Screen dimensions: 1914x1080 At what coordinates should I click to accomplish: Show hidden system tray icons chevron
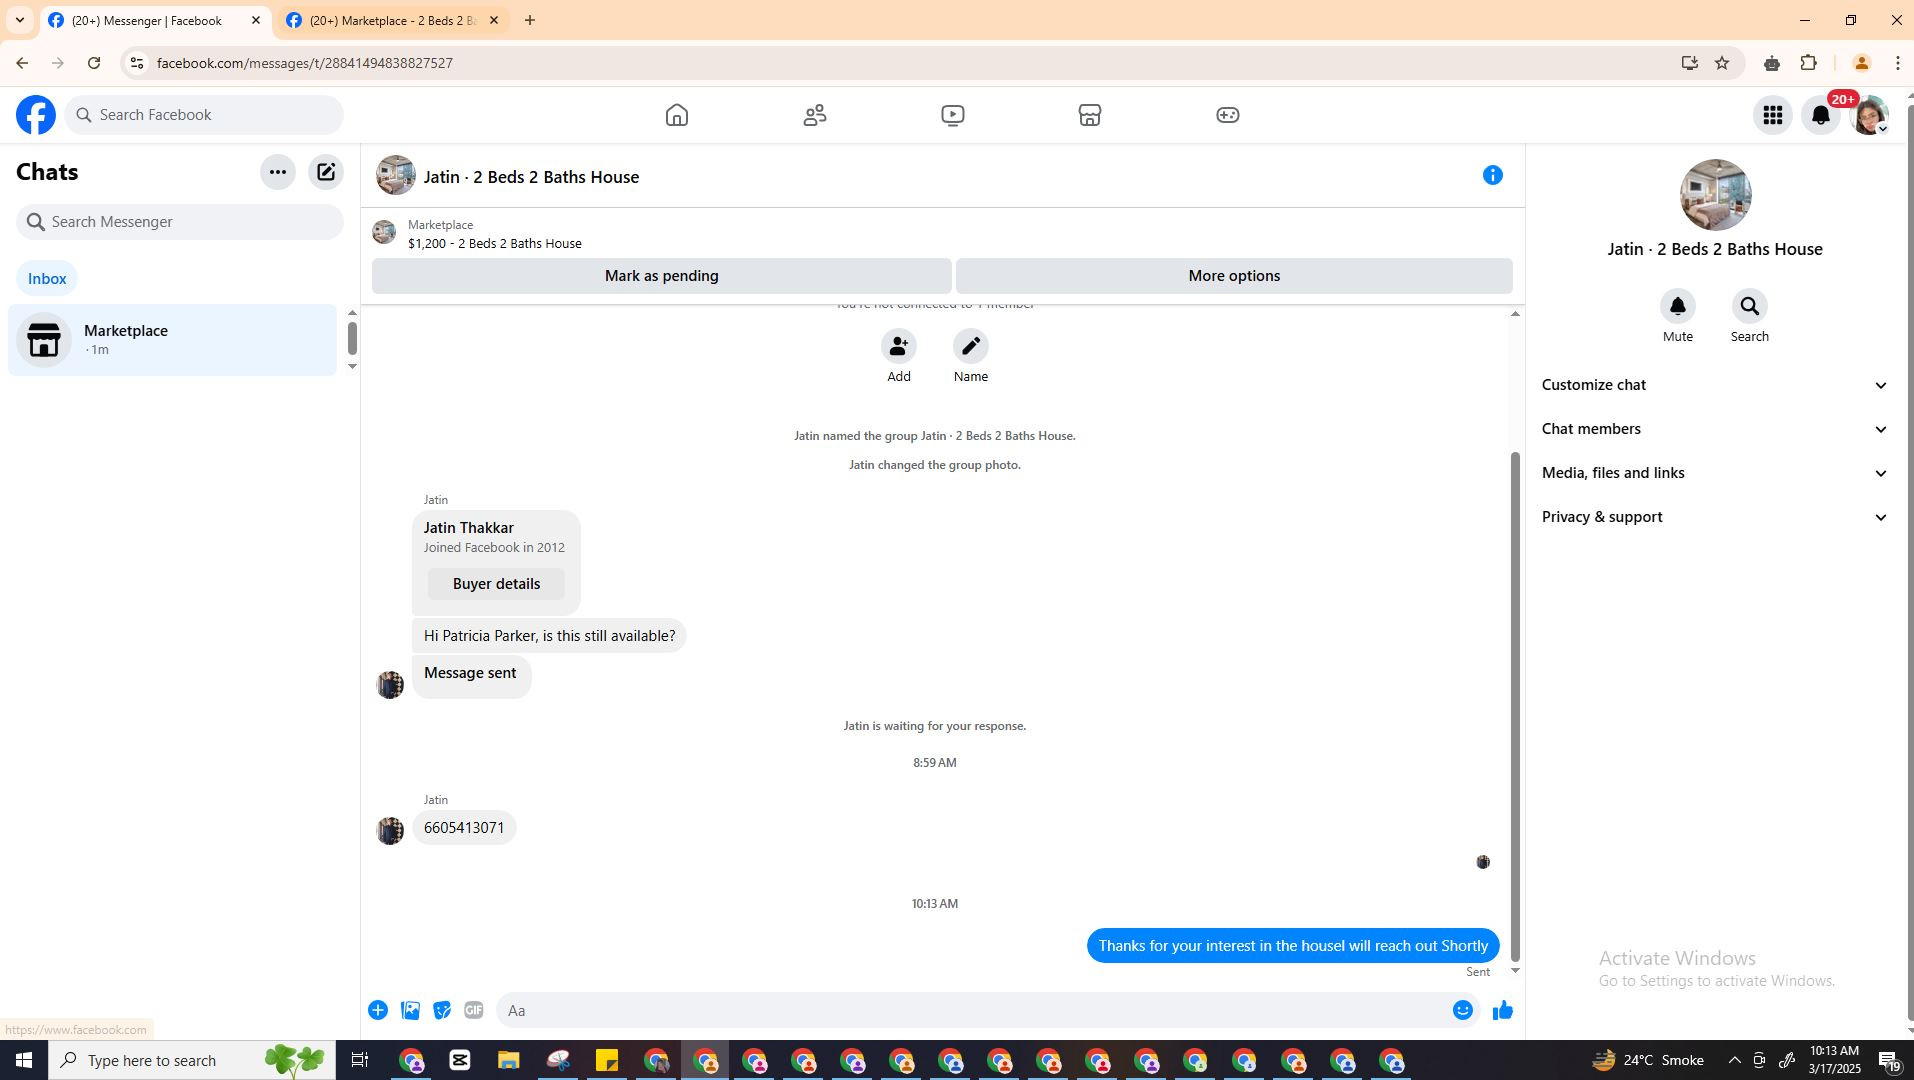coord(1734,1060)
